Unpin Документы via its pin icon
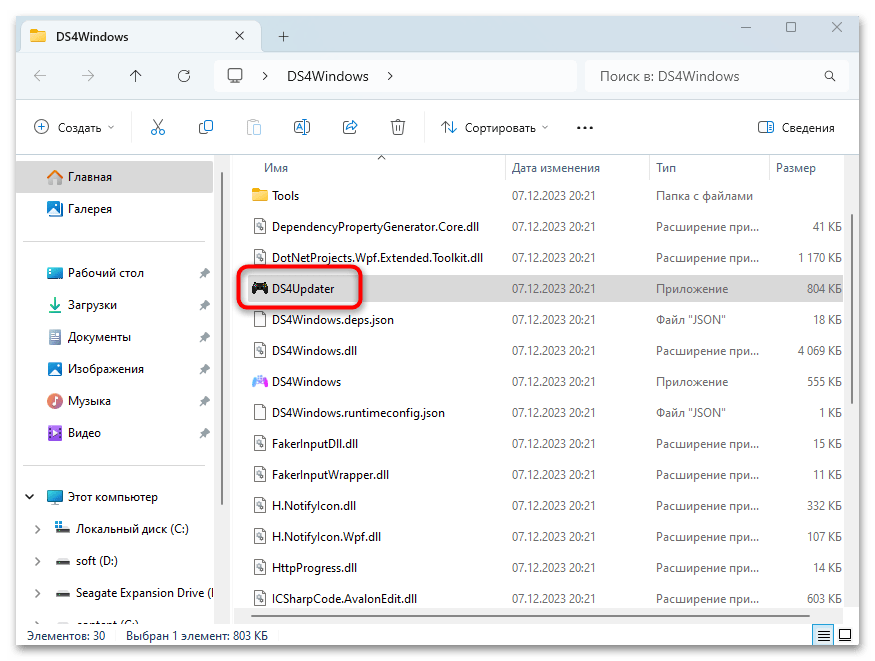Image resolution: width=875 pixels, height=661 pixels. tap(204, 337)
